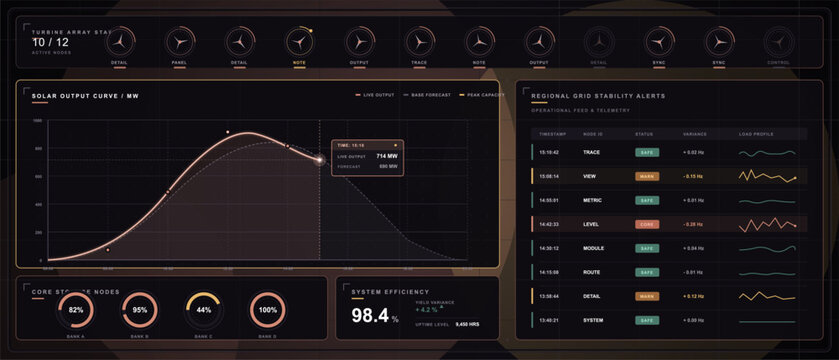Click the SAFE badge in METRIC row
This screenshot has width=839, height=360.
pyautogui.click(x=647, y=201)
